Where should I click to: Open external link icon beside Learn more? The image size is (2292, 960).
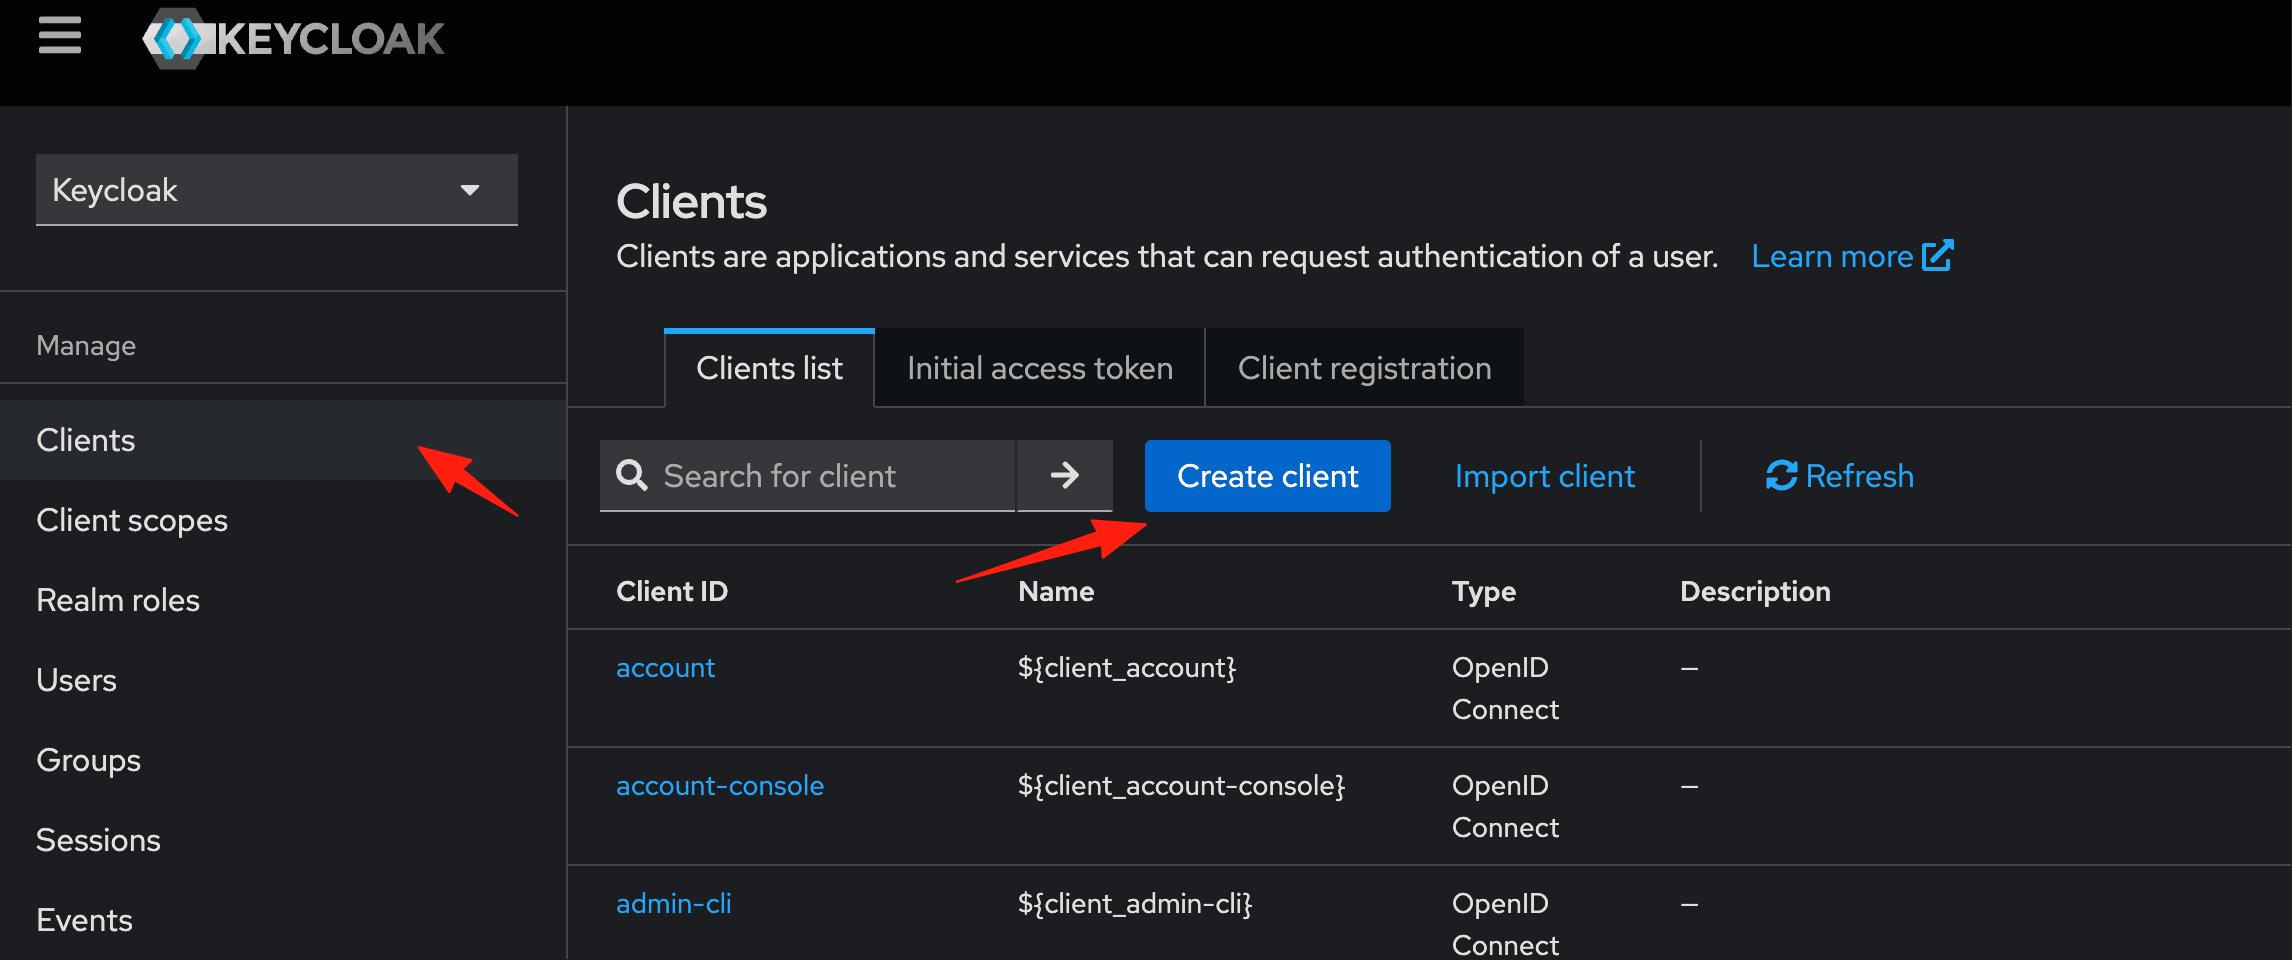[x=1938, y=256]
